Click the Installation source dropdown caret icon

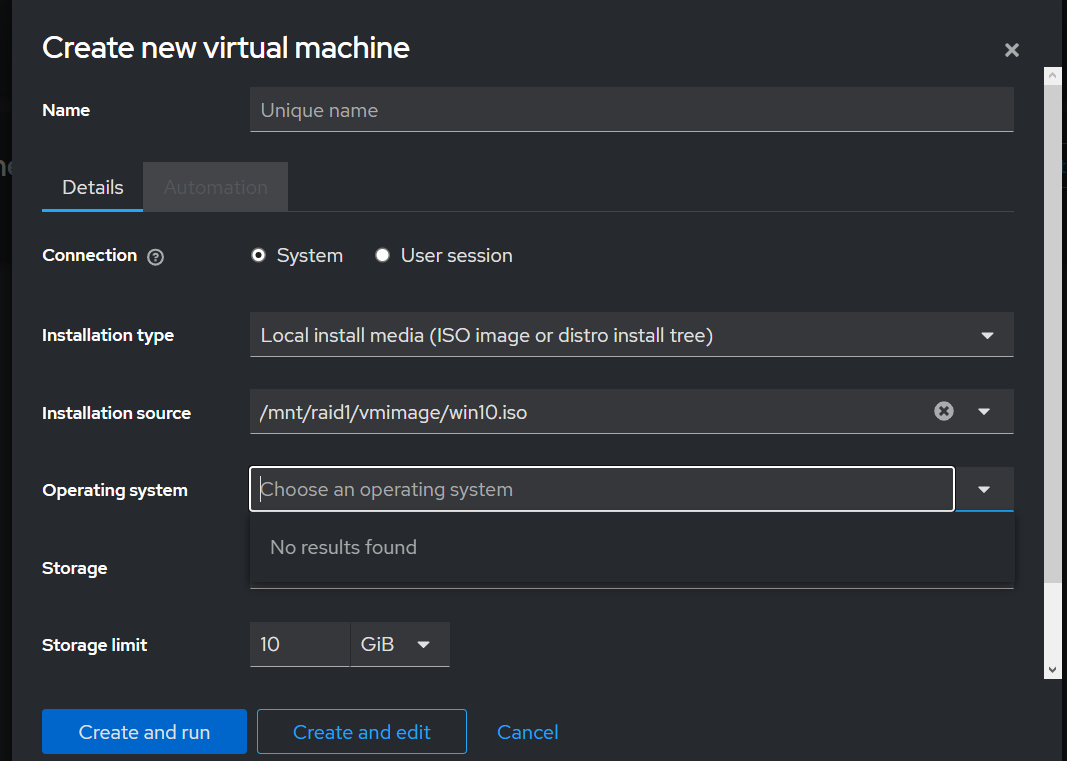(984, 411)
